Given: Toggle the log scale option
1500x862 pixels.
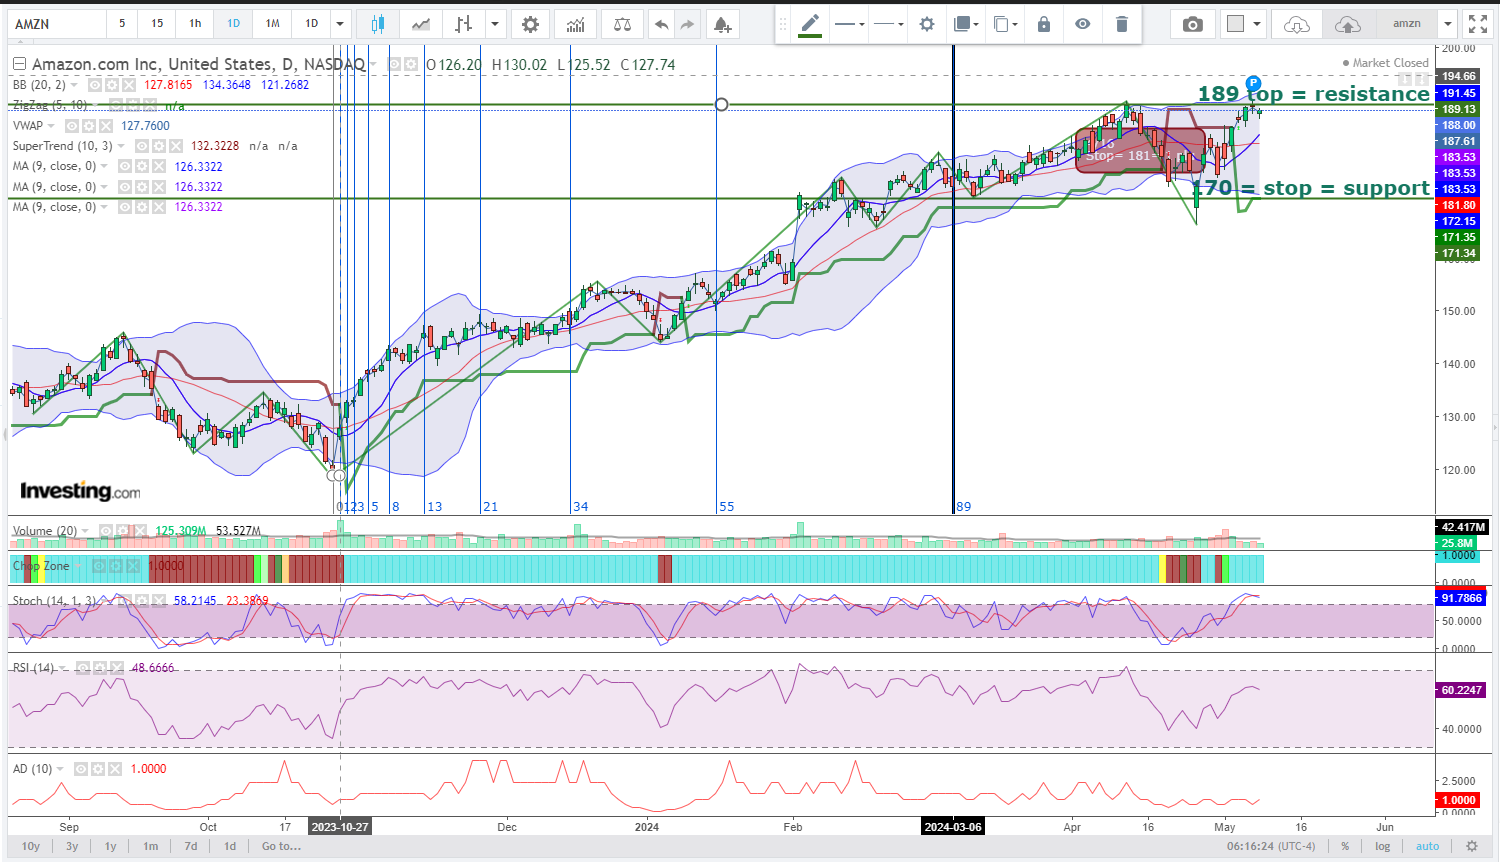Looking at the screenshot, I should 1383,846.
